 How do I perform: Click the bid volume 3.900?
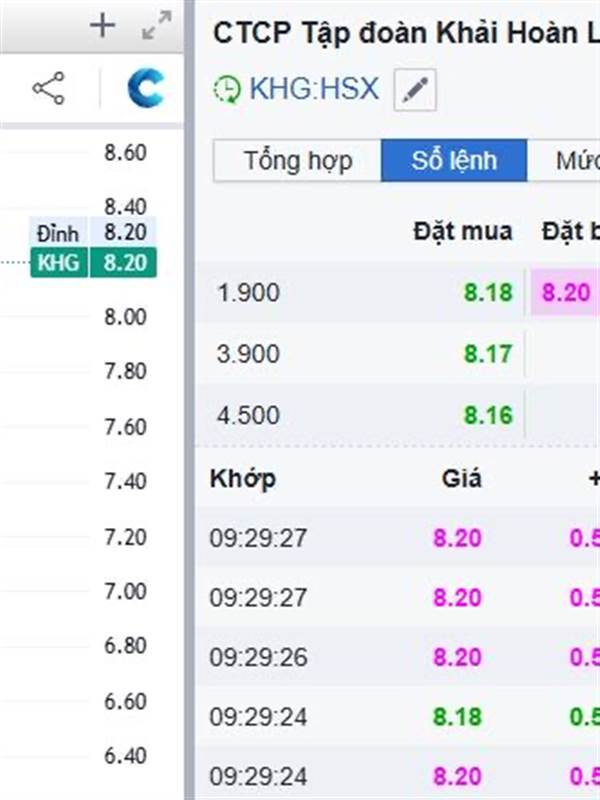pos(248,354)
